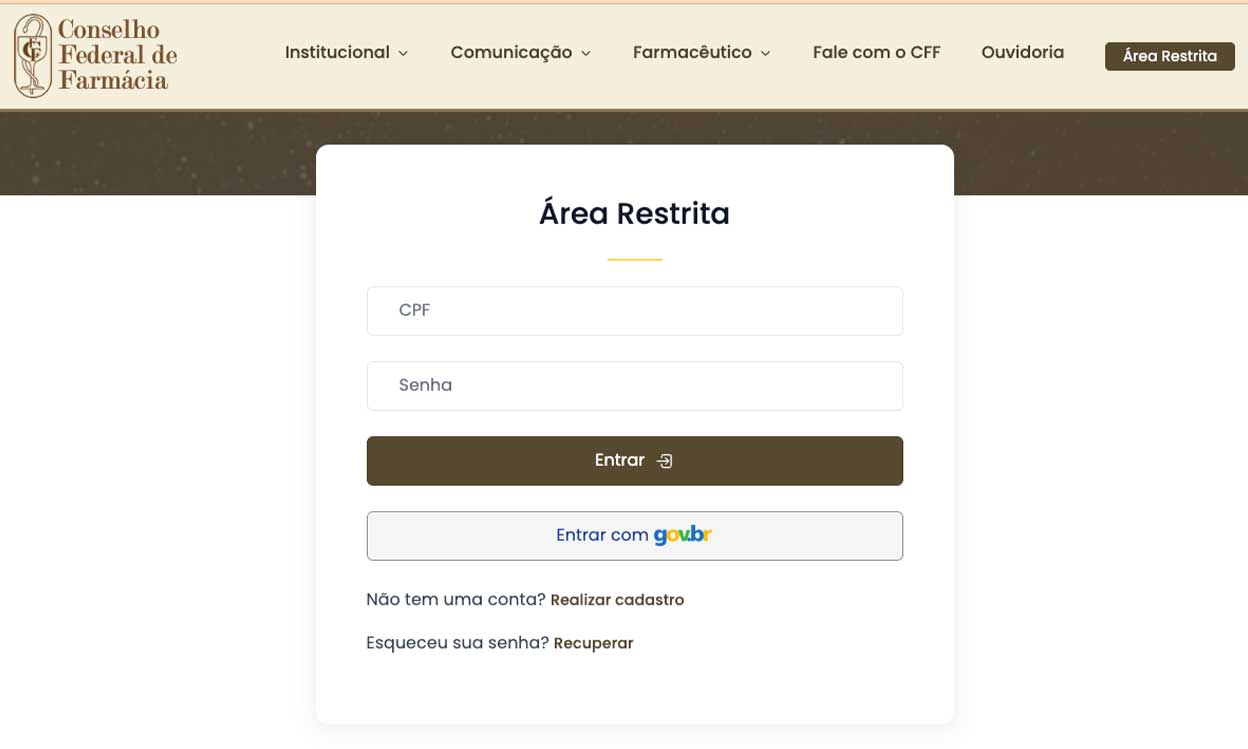The width and height of the screenshot is (1248, 749).
Task: Focus the CPF input field
Action: 634,311
